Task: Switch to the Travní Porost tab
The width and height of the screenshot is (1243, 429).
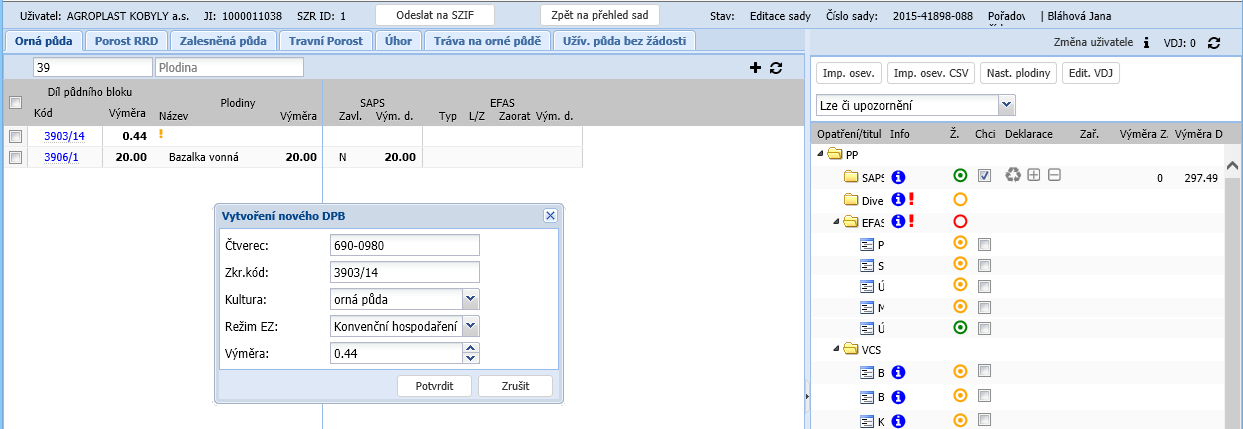Action: [x=323, y=41]
